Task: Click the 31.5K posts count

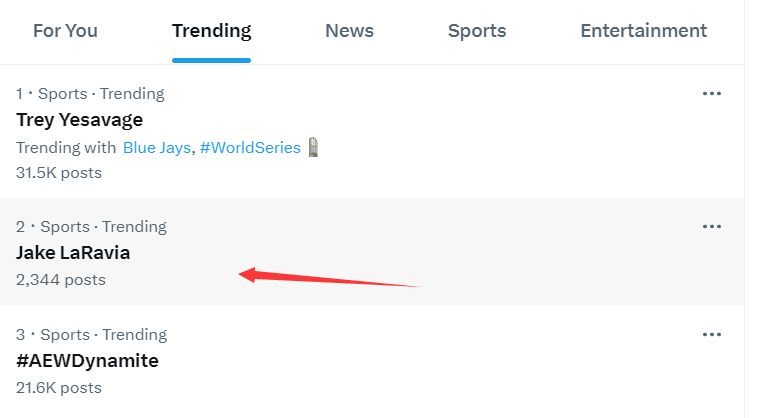Action: click(59, 172)
